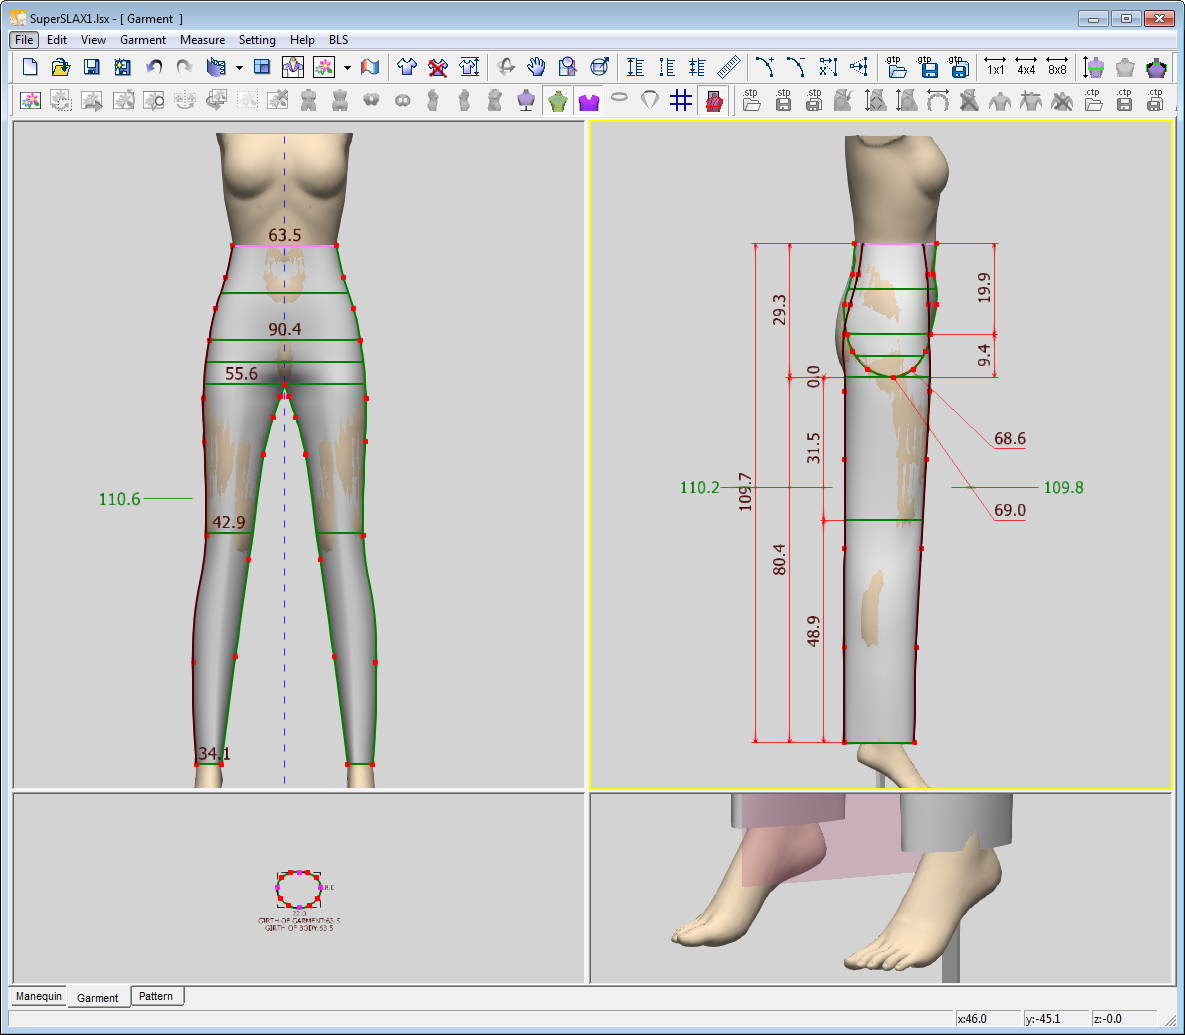This screenshot has width=1185, height=1035.
Task: Click the 4x4 grid size button
Action: tap(1026, 67)
